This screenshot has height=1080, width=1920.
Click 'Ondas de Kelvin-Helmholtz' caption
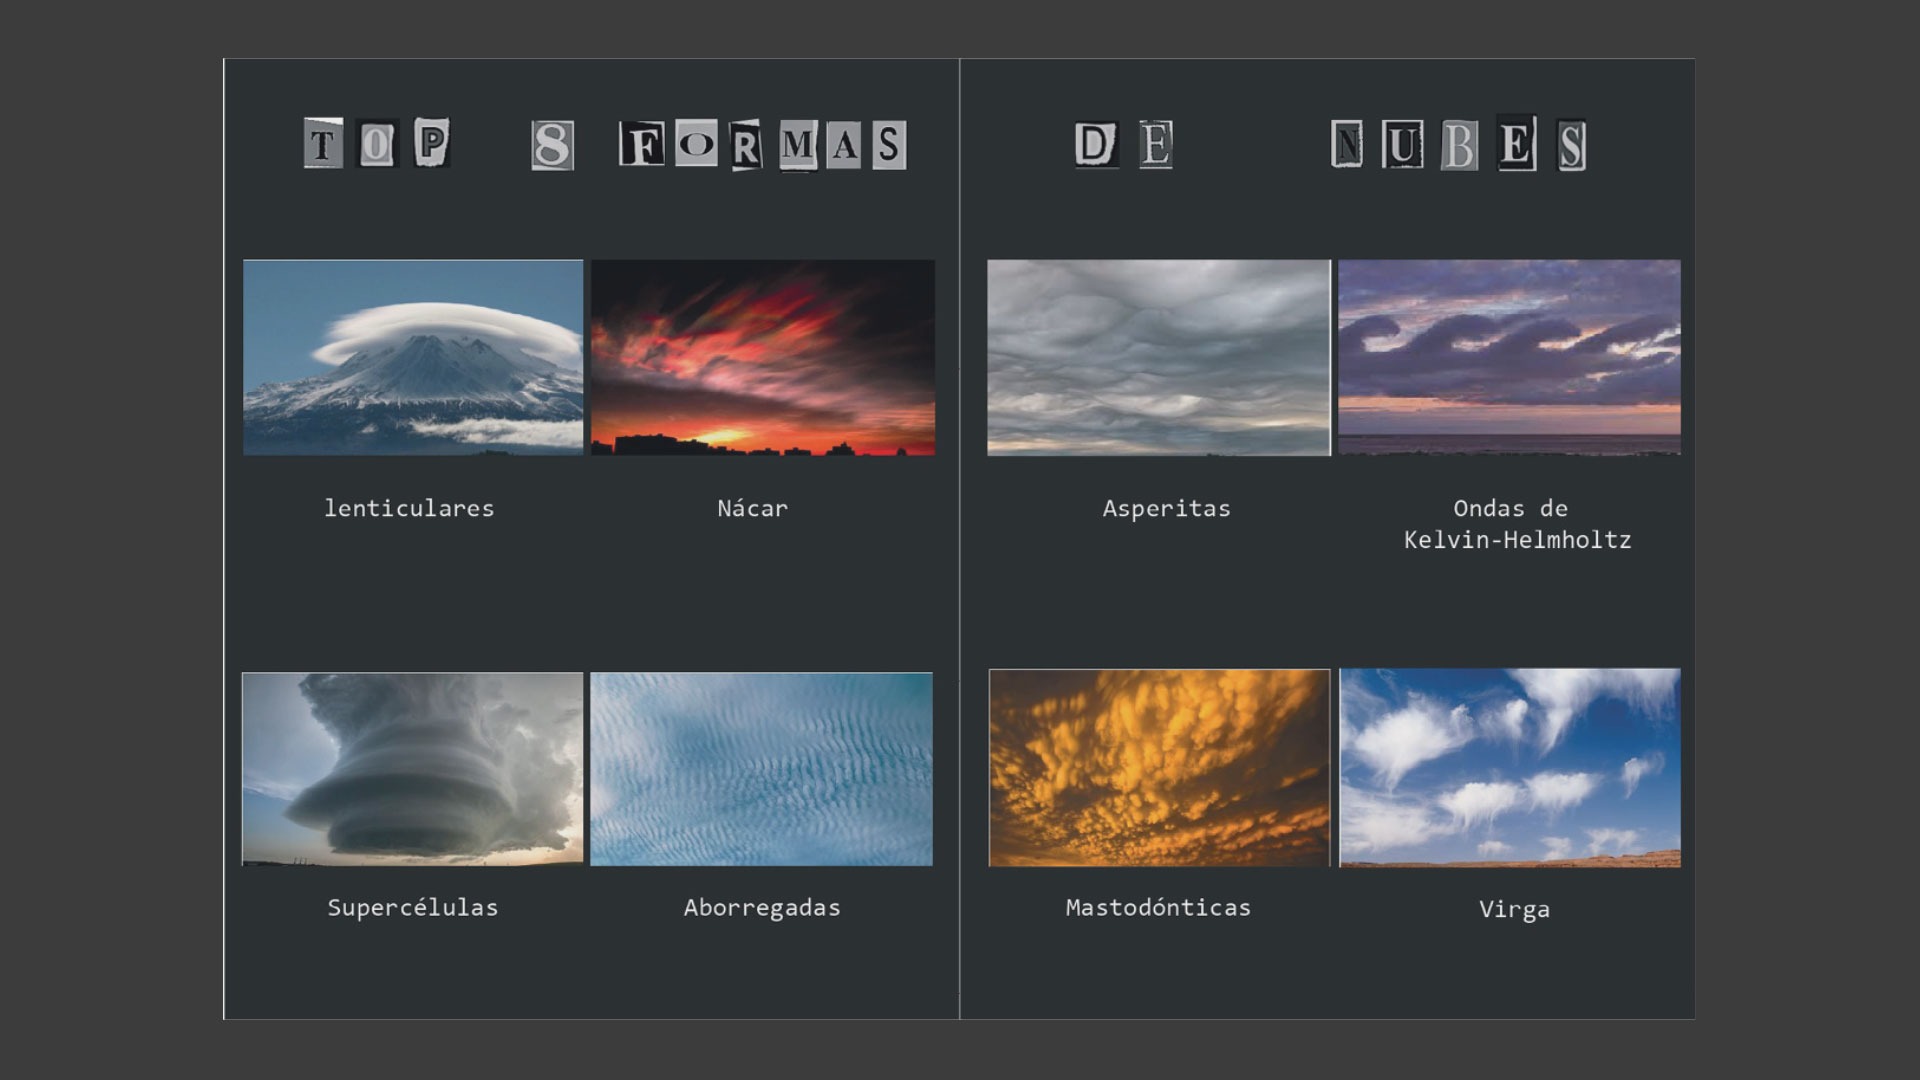coord(1516,524)
